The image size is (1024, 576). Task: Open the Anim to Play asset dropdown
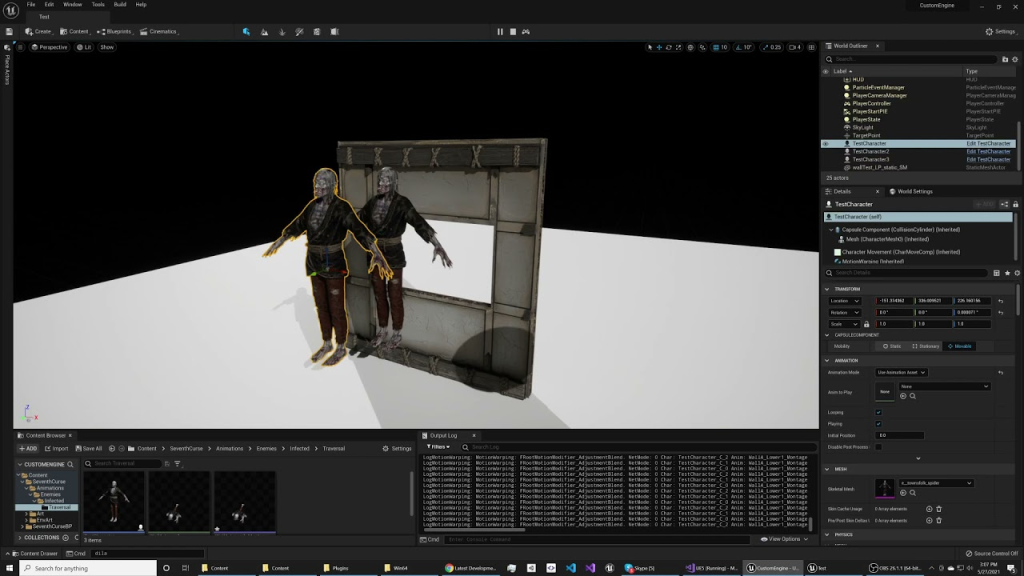[945, 386]
